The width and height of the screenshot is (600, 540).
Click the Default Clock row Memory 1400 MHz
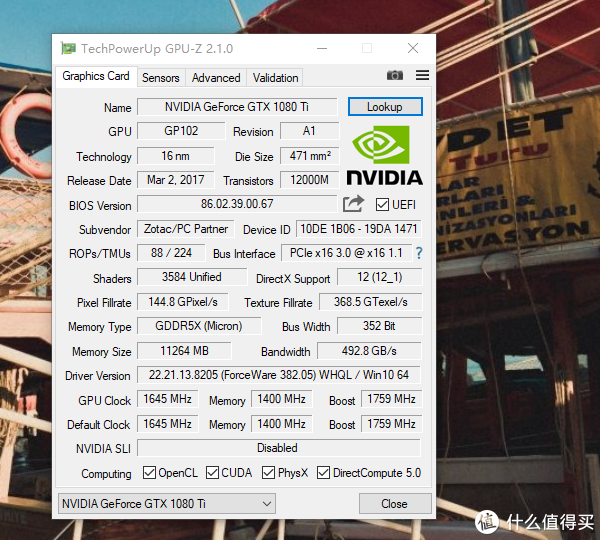point(282,424)
